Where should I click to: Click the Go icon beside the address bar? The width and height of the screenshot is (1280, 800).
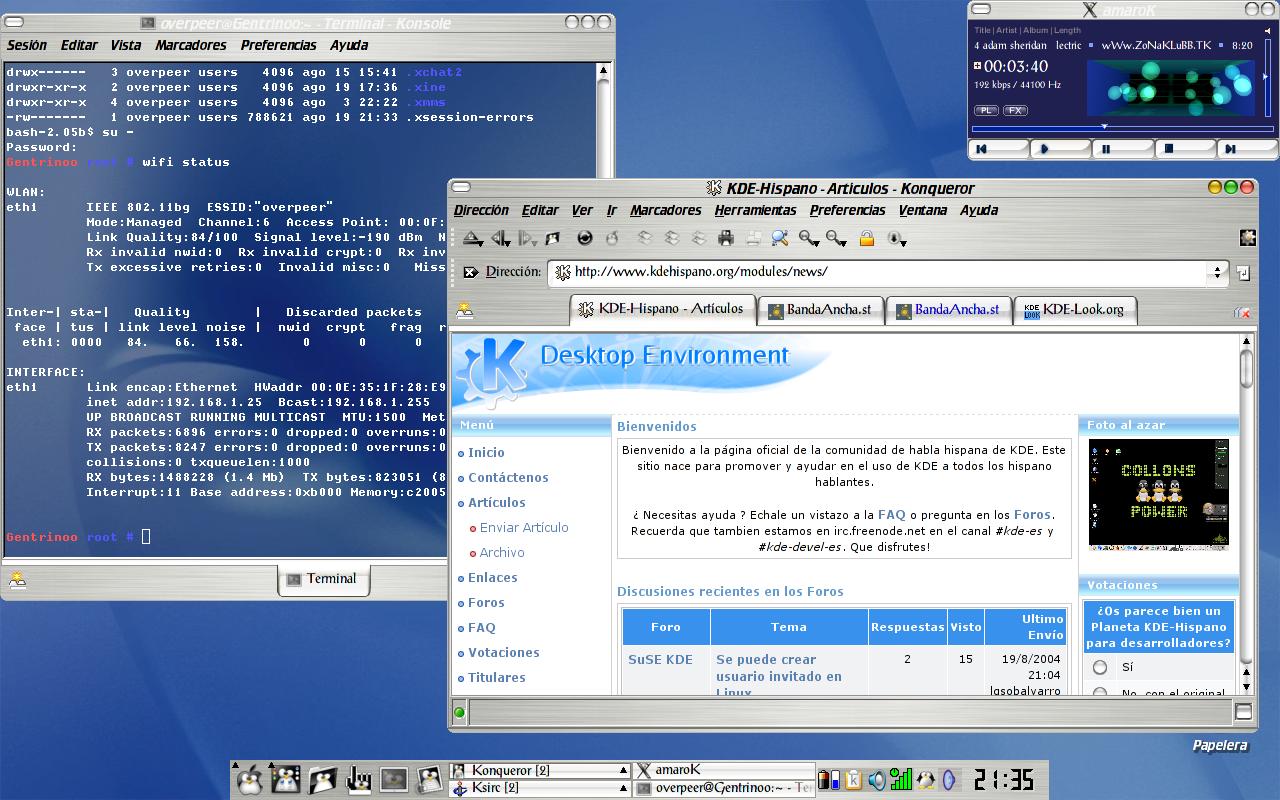(1243, 272)
